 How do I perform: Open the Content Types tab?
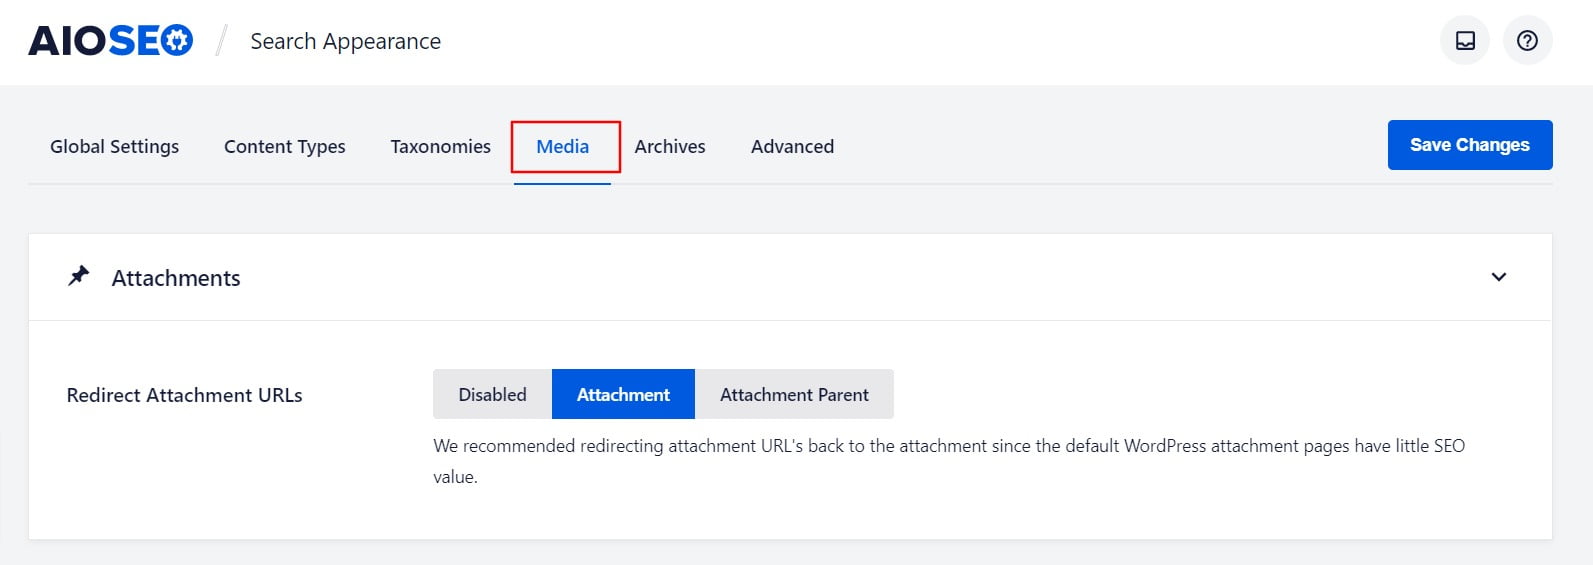284,147
